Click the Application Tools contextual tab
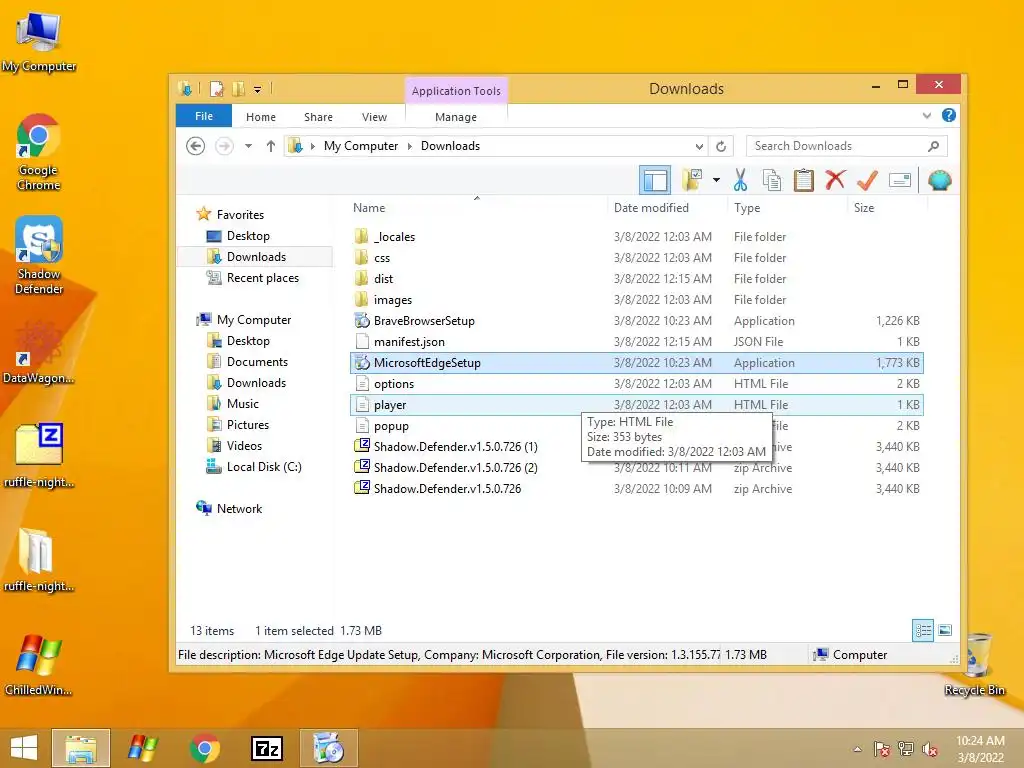This screenshot has height=768, width=1024. (456, 91)
